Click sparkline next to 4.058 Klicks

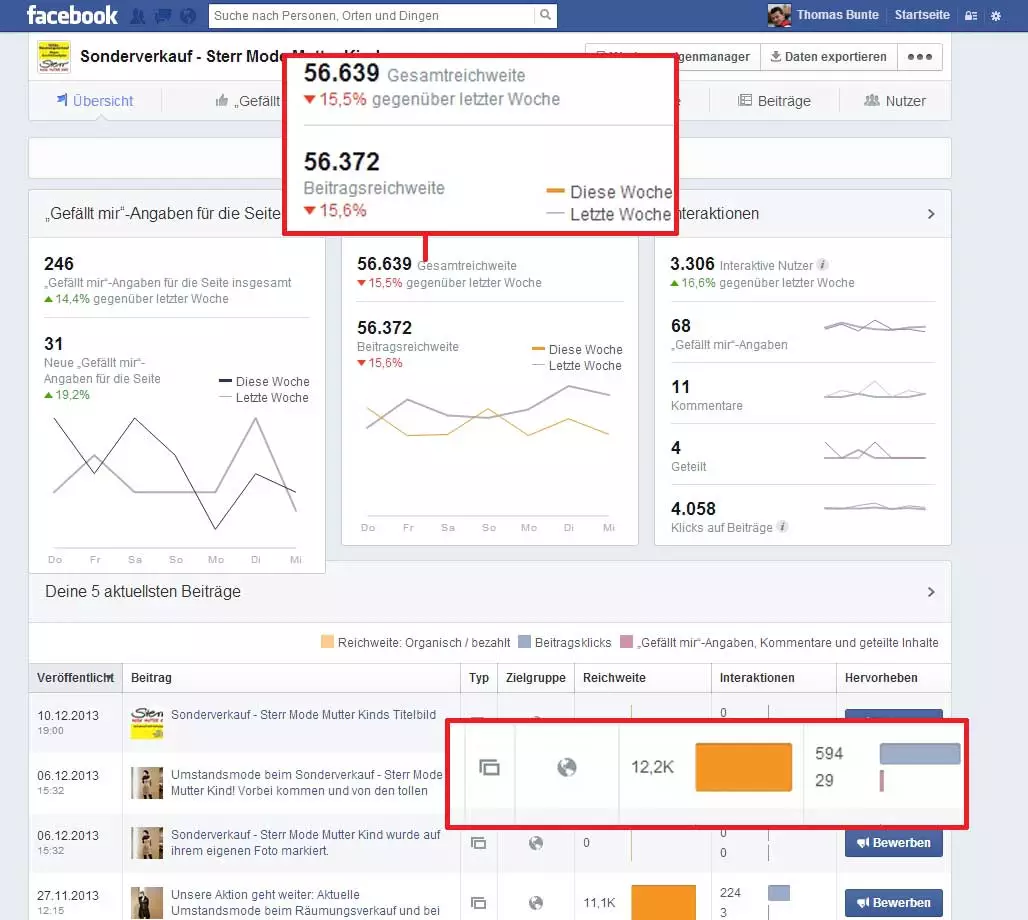coord(875,506)
